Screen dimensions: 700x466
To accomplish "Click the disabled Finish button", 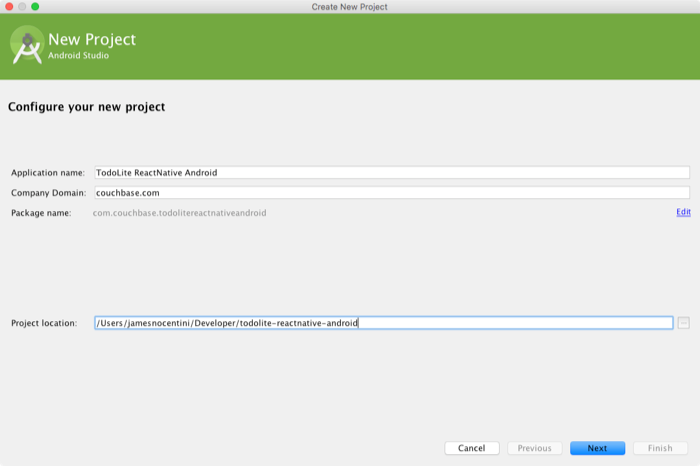I will click(x=660, y=448).
